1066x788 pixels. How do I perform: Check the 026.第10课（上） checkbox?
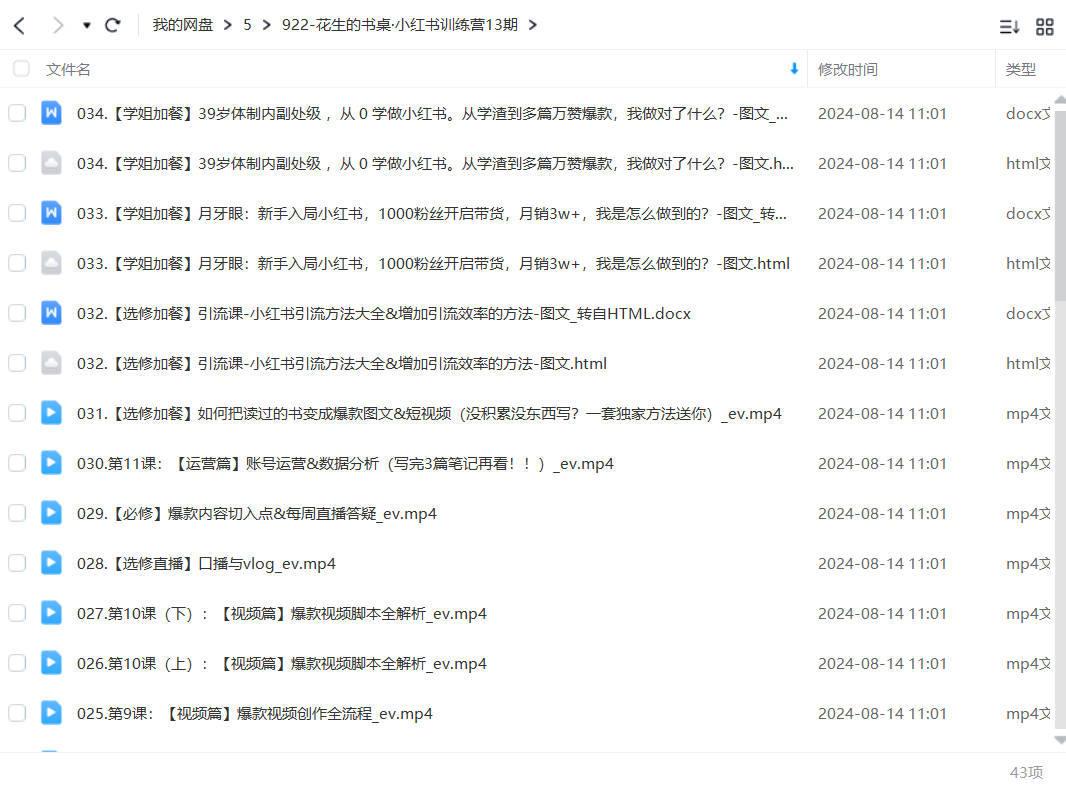tap(17, 663)
